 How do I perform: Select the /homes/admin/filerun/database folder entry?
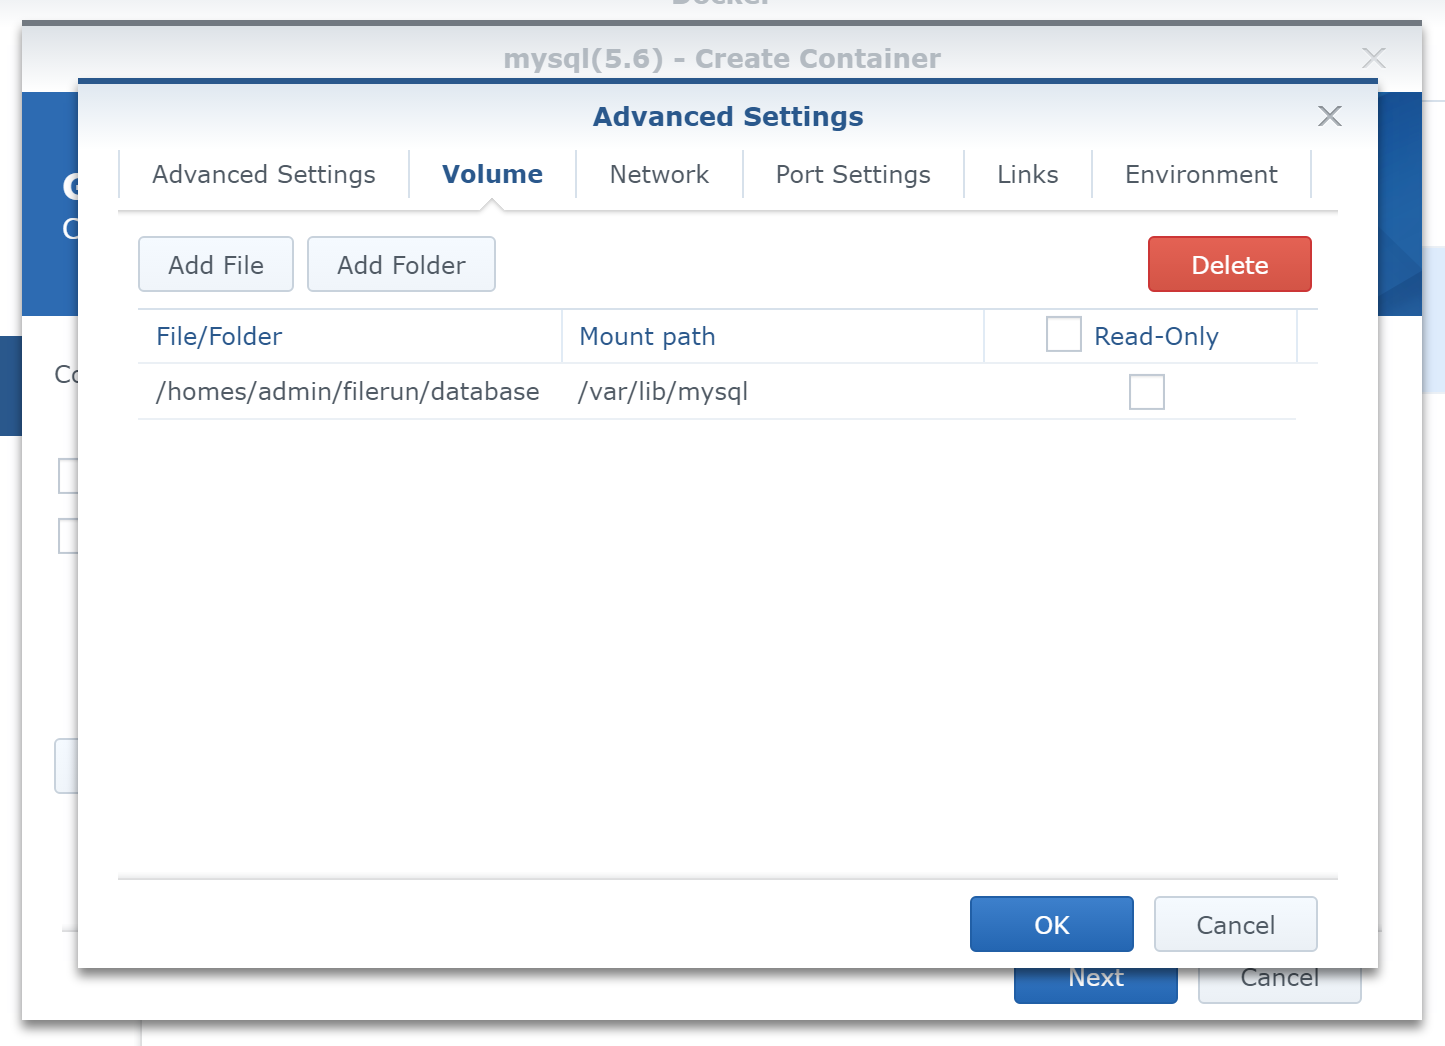coord(347,392)
